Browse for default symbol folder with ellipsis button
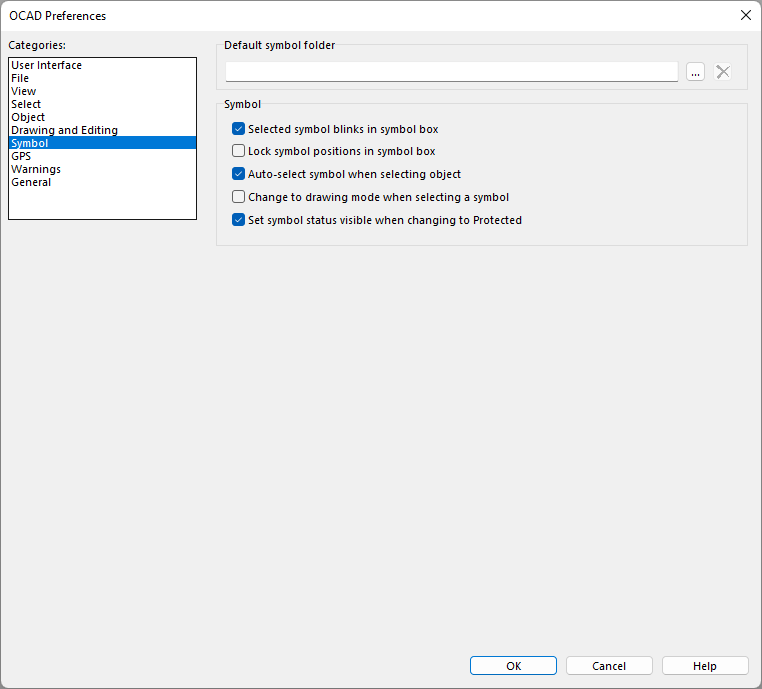This screenshot has width=762, height=689. (x=695, y=72)
